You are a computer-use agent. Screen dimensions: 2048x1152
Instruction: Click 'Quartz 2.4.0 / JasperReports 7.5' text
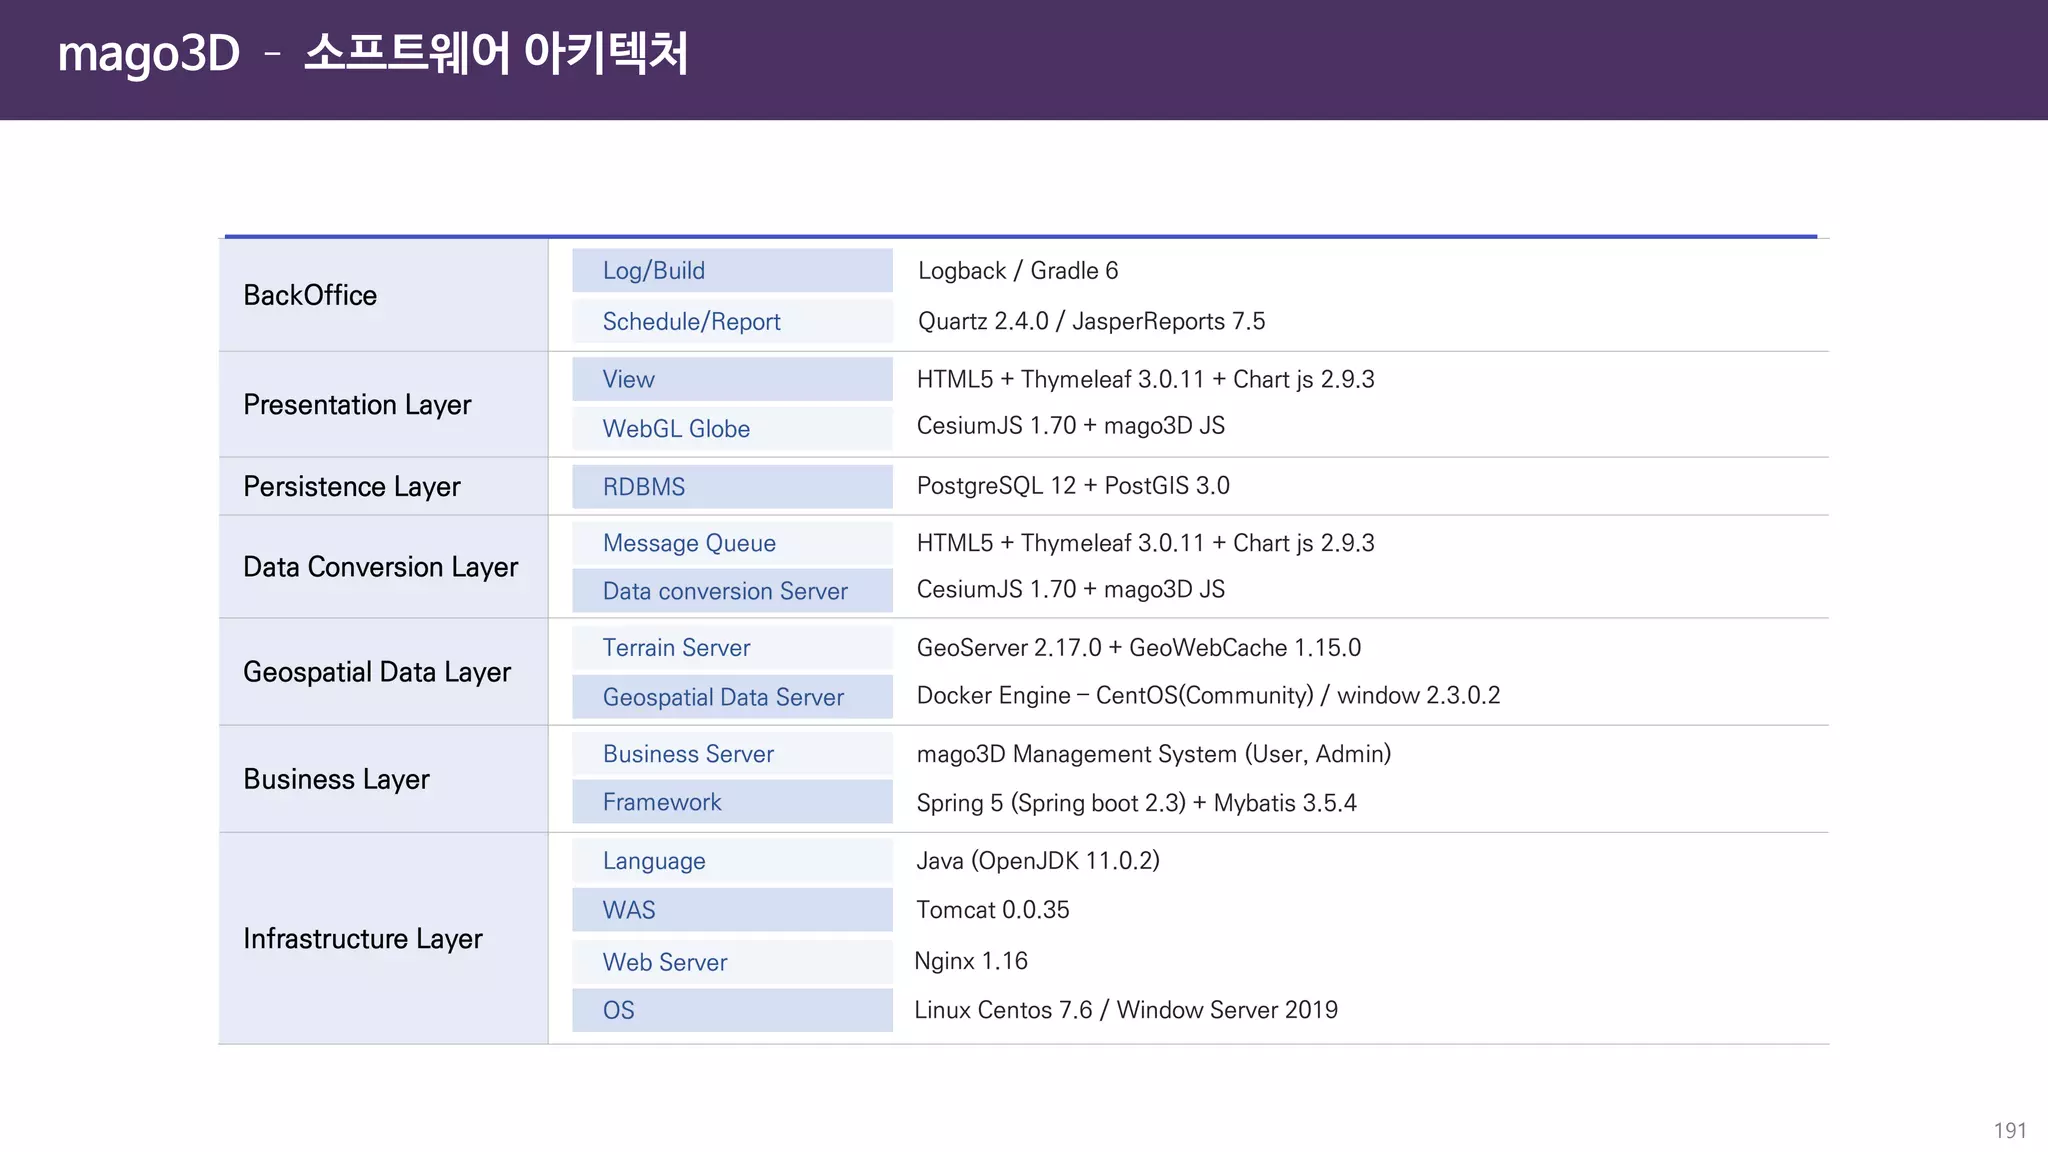pos(1091,321)
